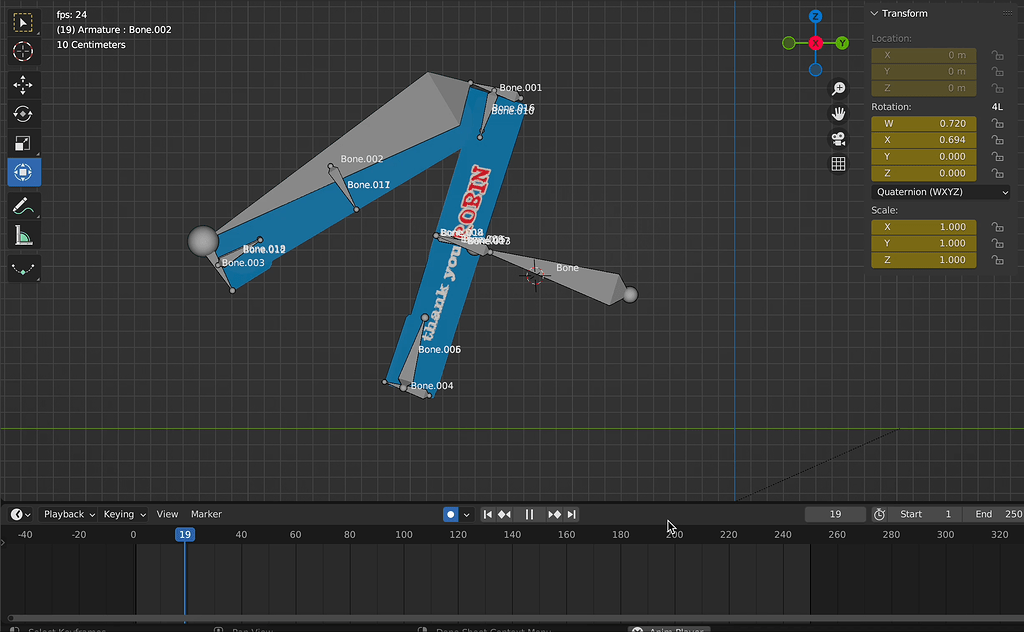Viewport: 1024px width, 632px height.
Task: Click the Rotation W value field
Action: tap(923, 123)
